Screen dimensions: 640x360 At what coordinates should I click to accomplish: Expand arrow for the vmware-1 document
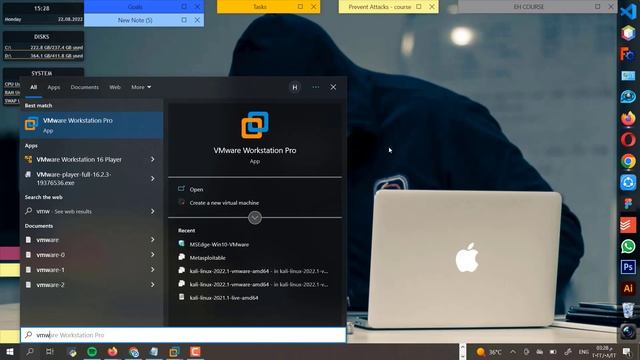[153, 270]
